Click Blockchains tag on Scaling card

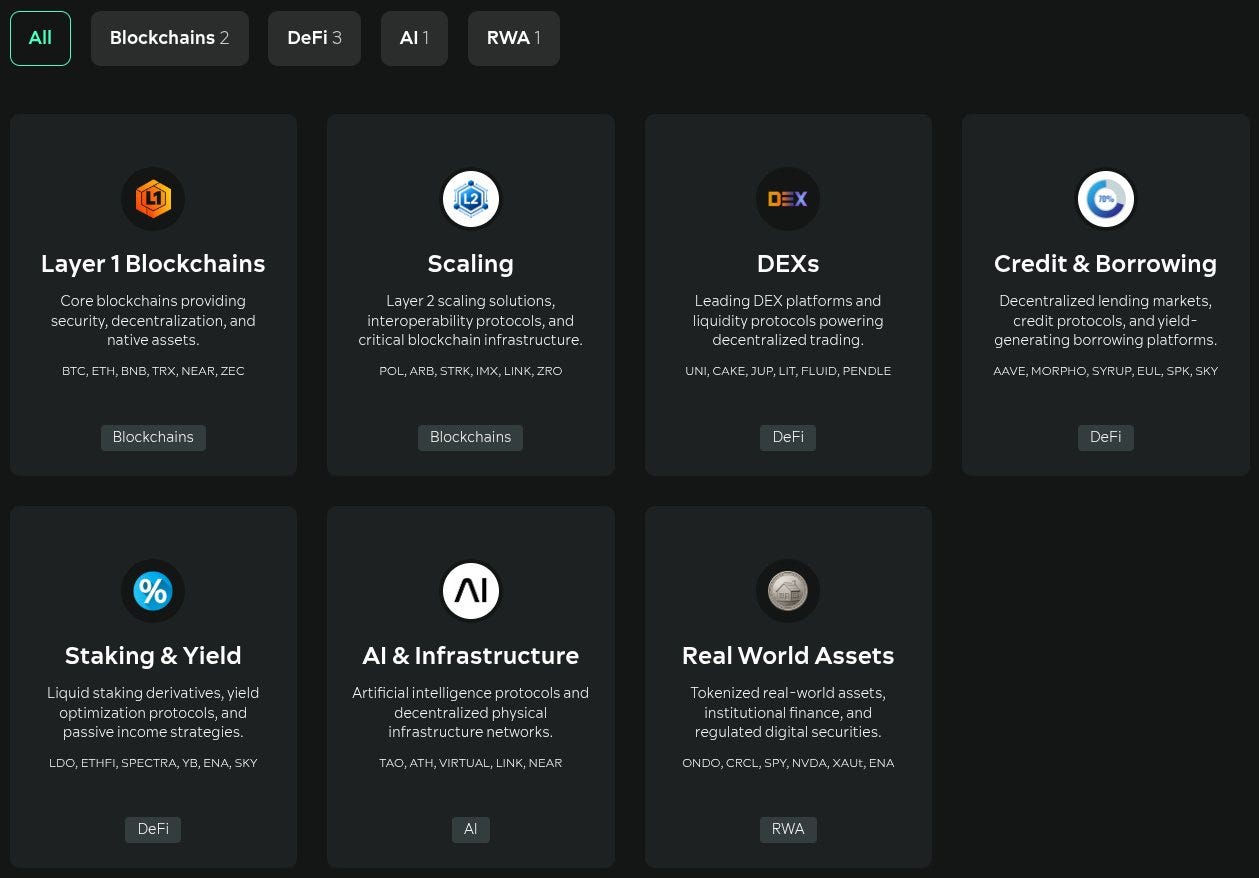[470, 437]
